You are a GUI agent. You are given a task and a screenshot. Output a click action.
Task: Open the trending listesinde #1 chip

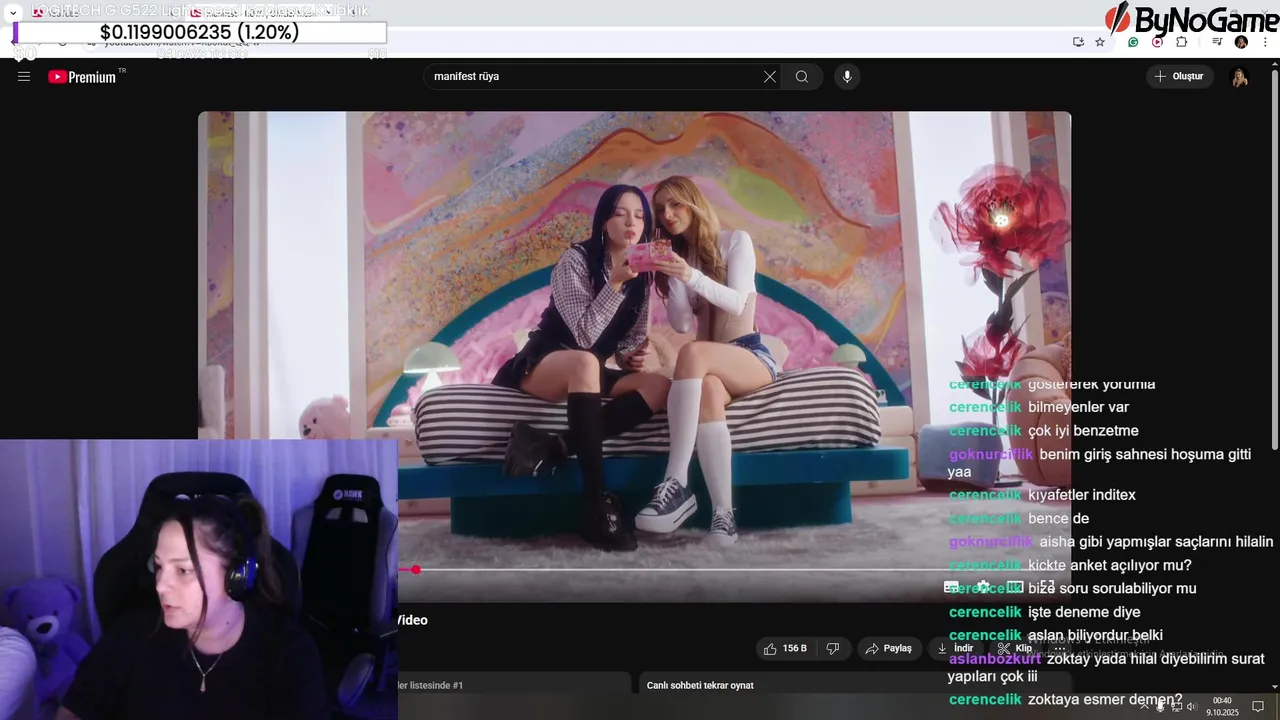[x=430, y=685]
